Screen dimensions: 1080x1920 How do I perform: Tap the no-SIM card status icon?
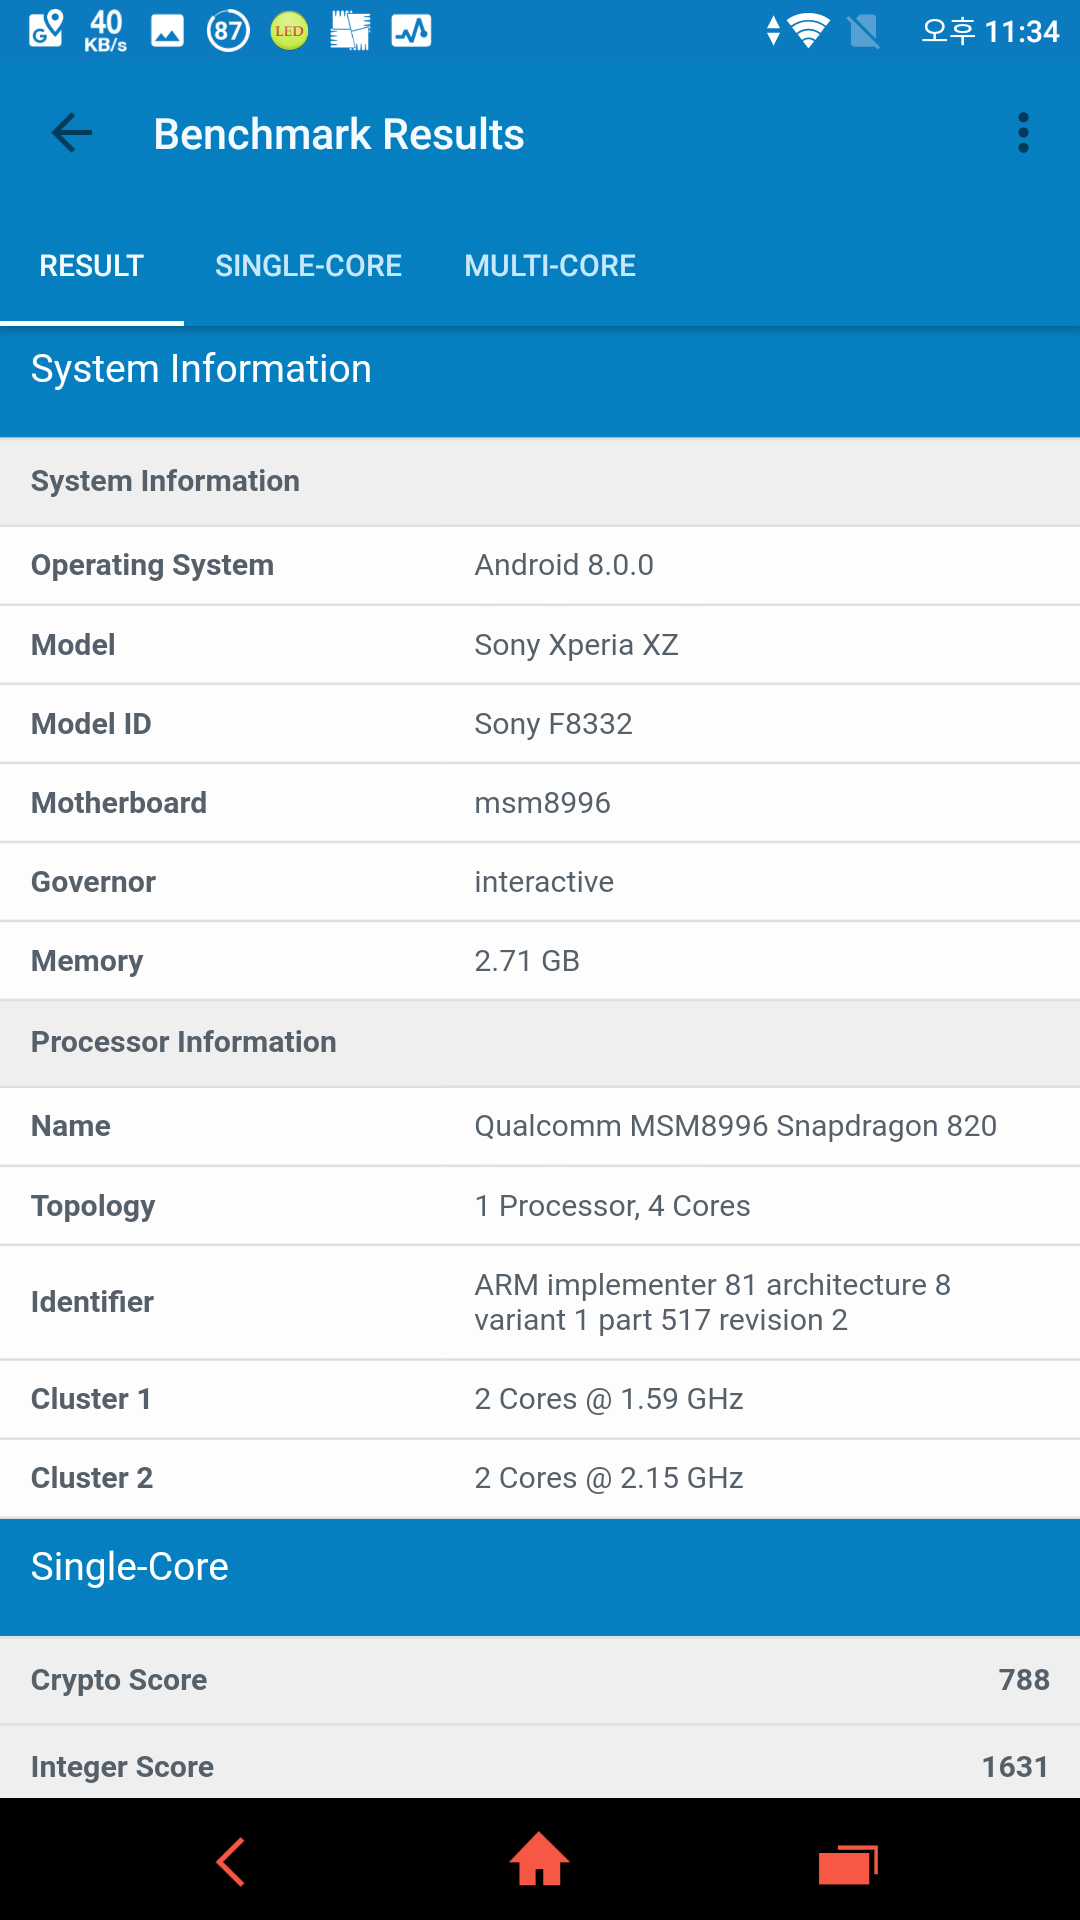pyautogui.click(x=863, y=31)
